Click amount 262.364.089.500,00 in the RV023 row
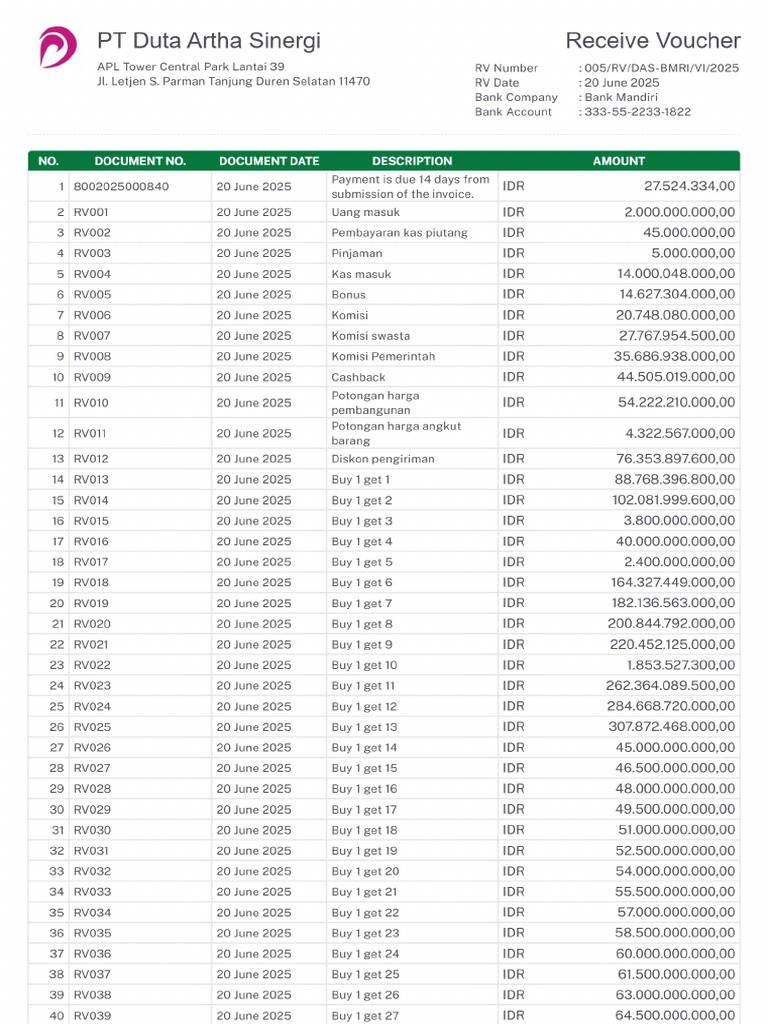The image size is (768, 1024). (x=670, y=686)
